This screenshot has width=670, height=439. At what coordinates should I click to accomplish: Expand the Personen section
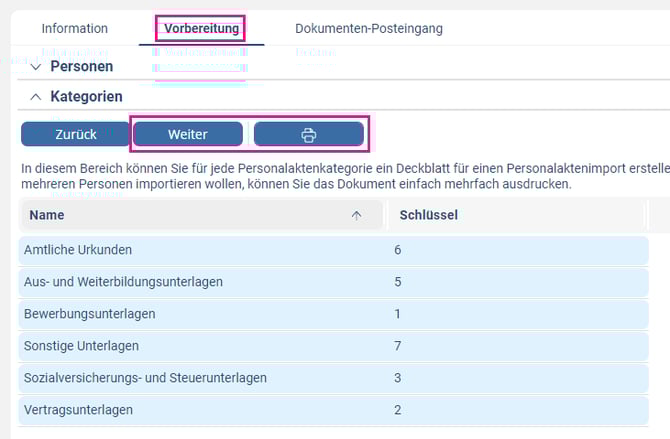coord(37,66)
